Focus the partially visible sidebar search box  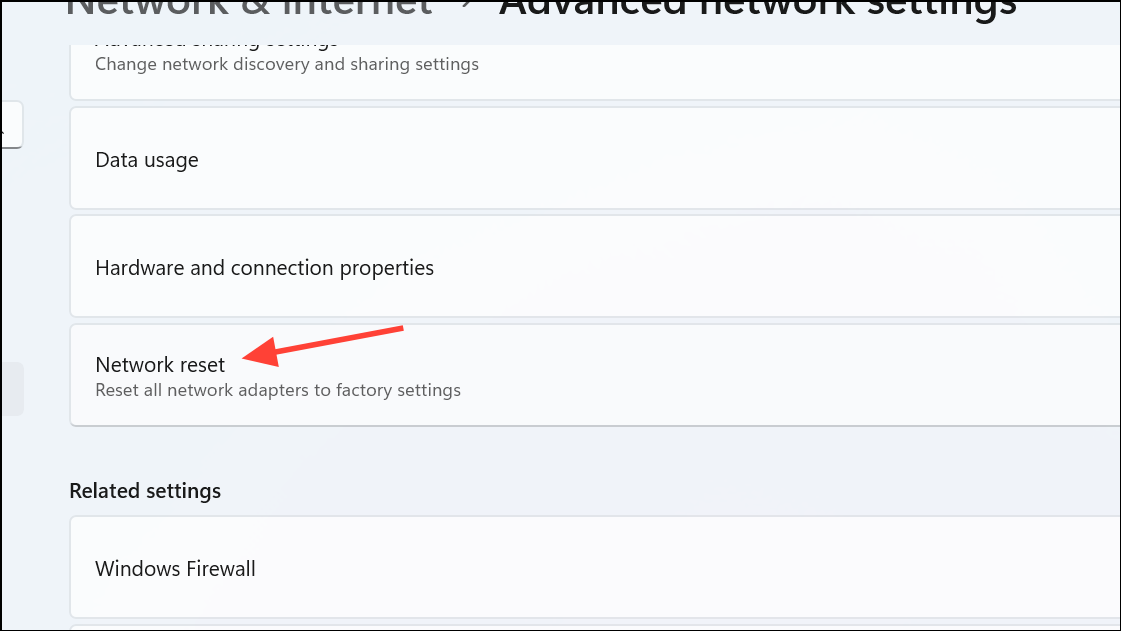(x=11, y=125)
